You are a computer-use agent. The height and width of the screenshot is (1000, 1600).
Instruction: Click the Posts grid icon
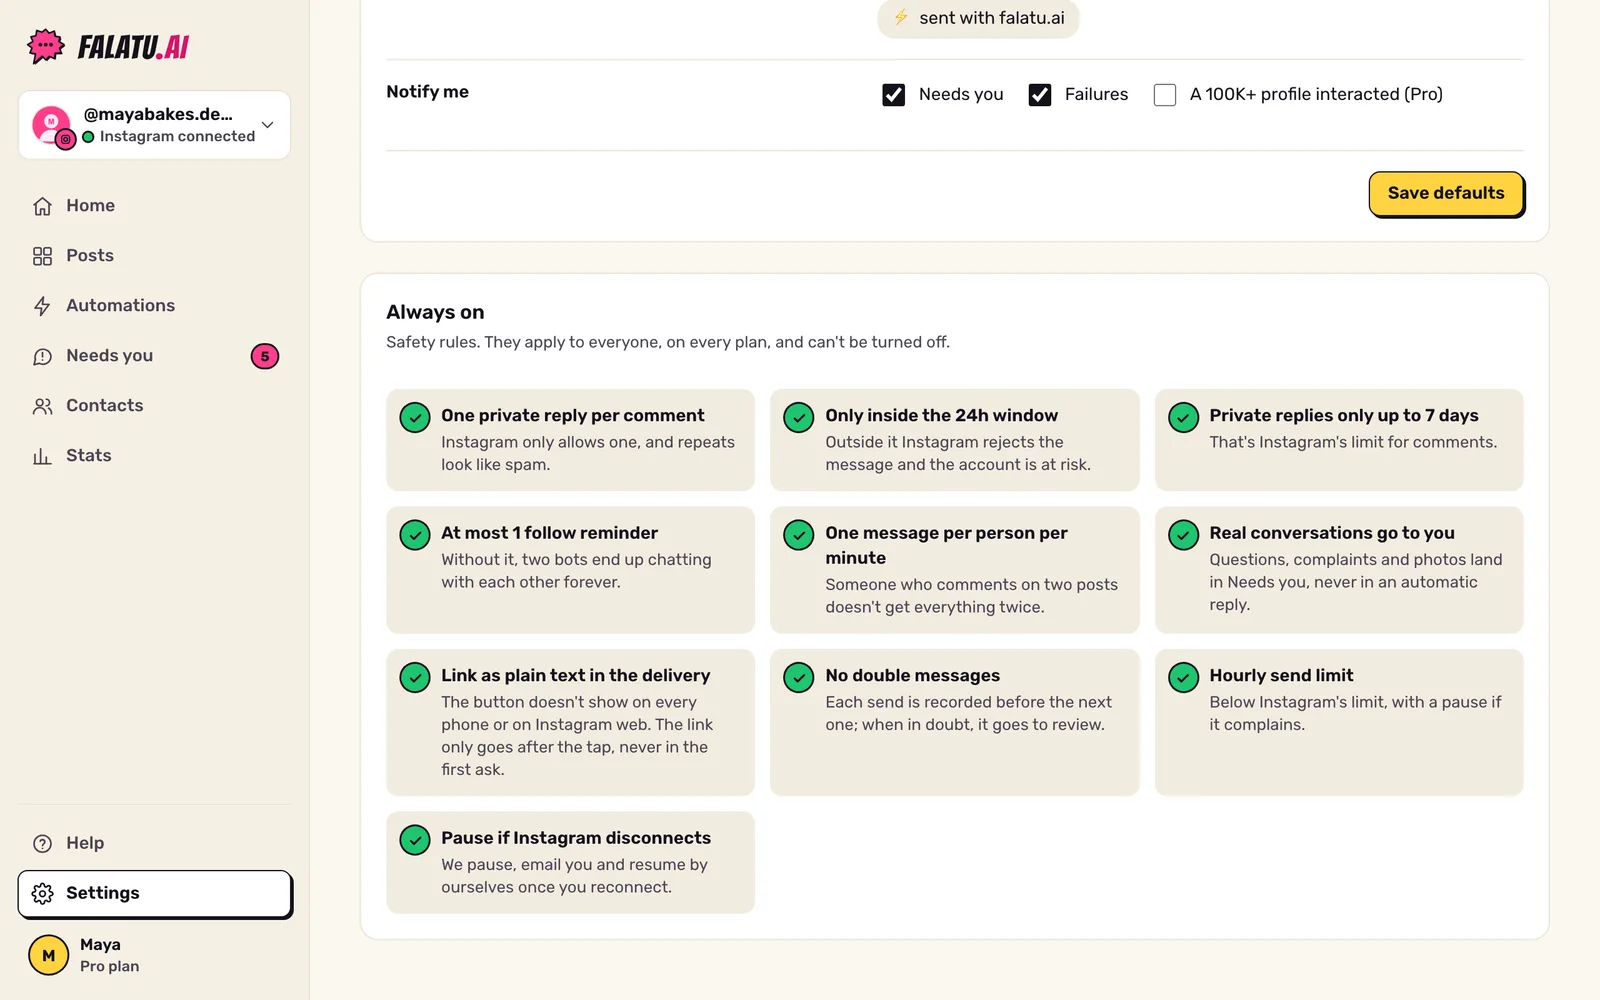pyautogui.click(x=42, y=256)
